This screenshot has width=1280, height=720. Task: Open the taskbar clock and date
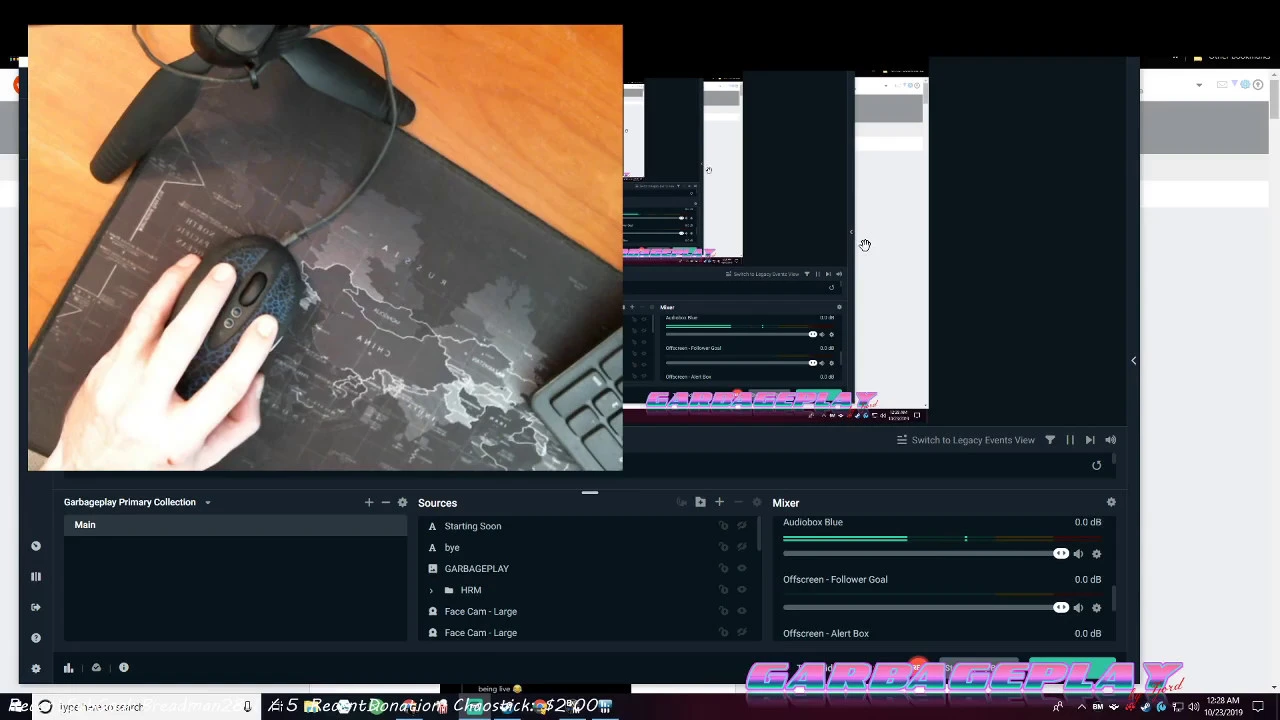(1224, 706)
